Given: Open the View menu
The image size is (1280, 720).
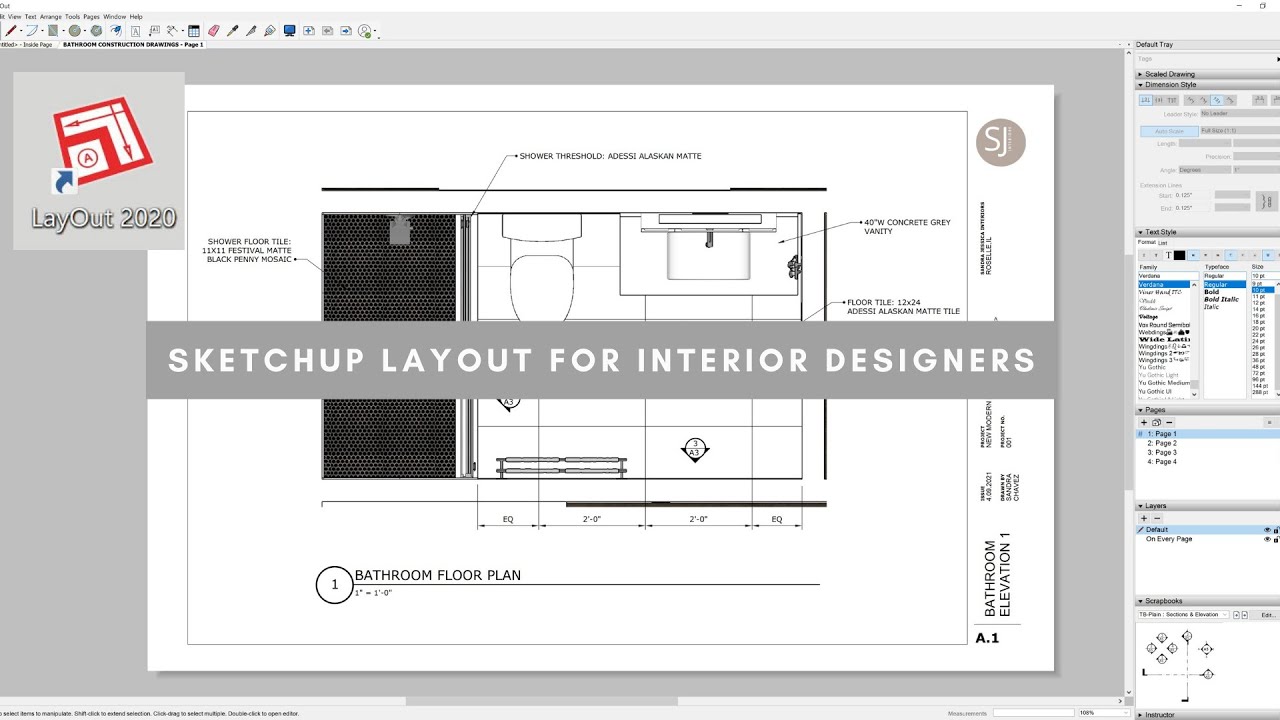Looking at the screenshot, I should coord(14,17).
